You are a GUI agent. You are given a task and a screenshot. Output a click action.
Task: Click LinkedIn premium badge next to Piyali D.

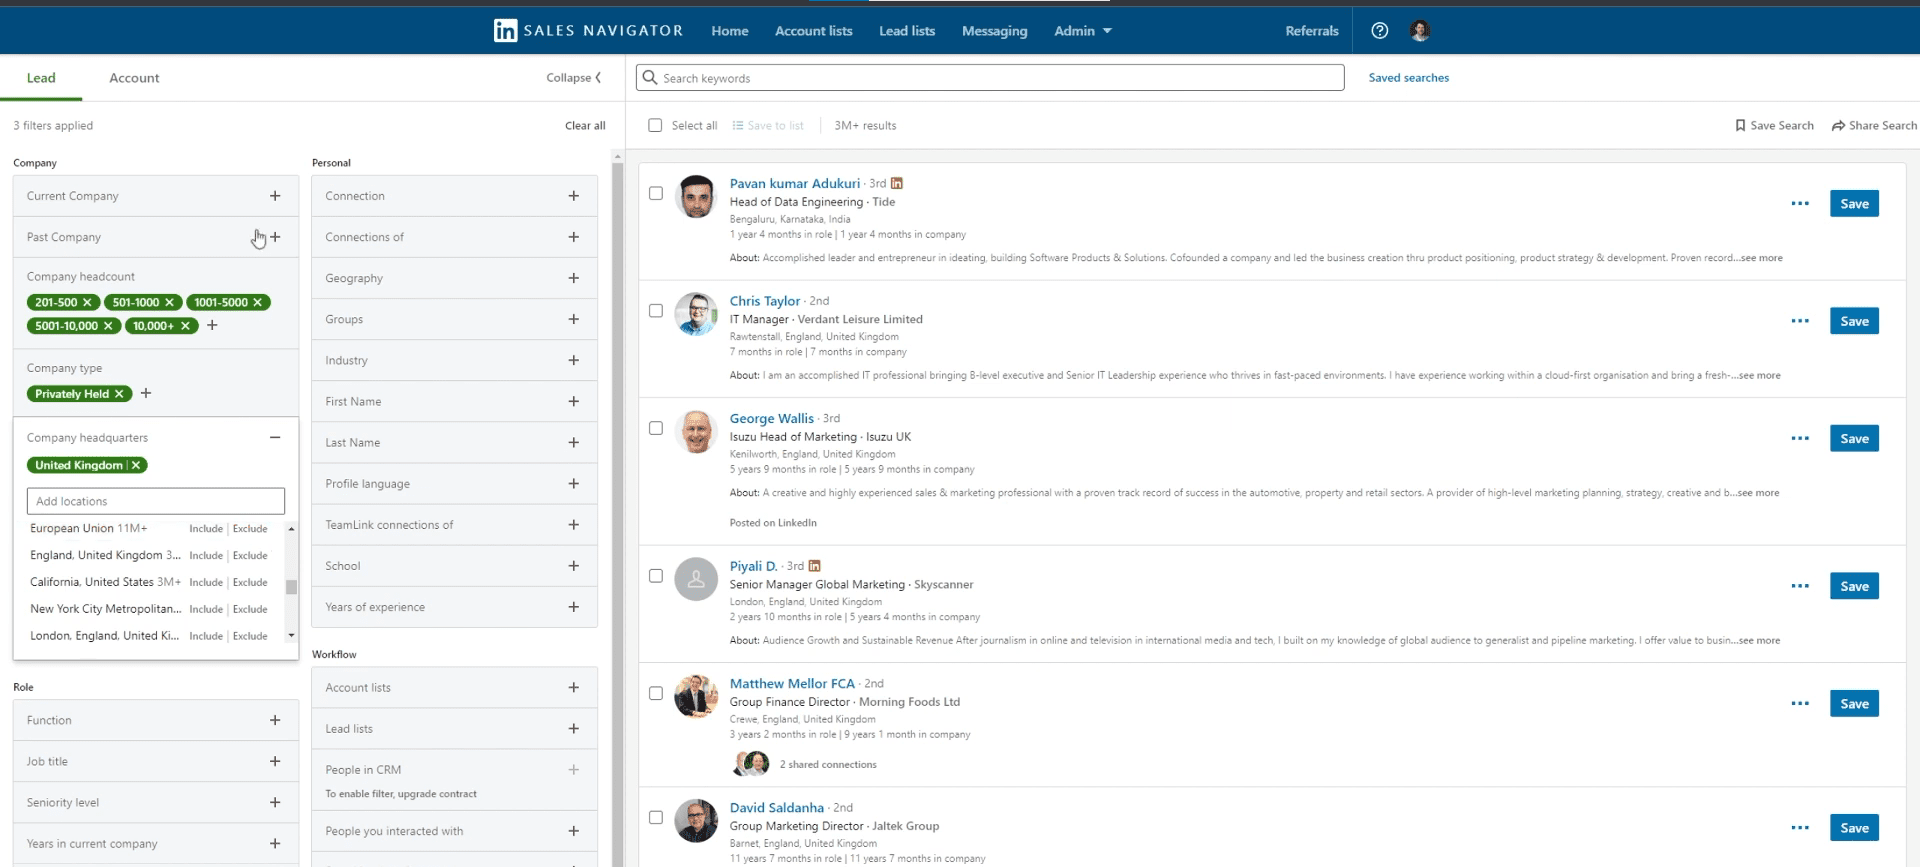[x=815, y=566]
